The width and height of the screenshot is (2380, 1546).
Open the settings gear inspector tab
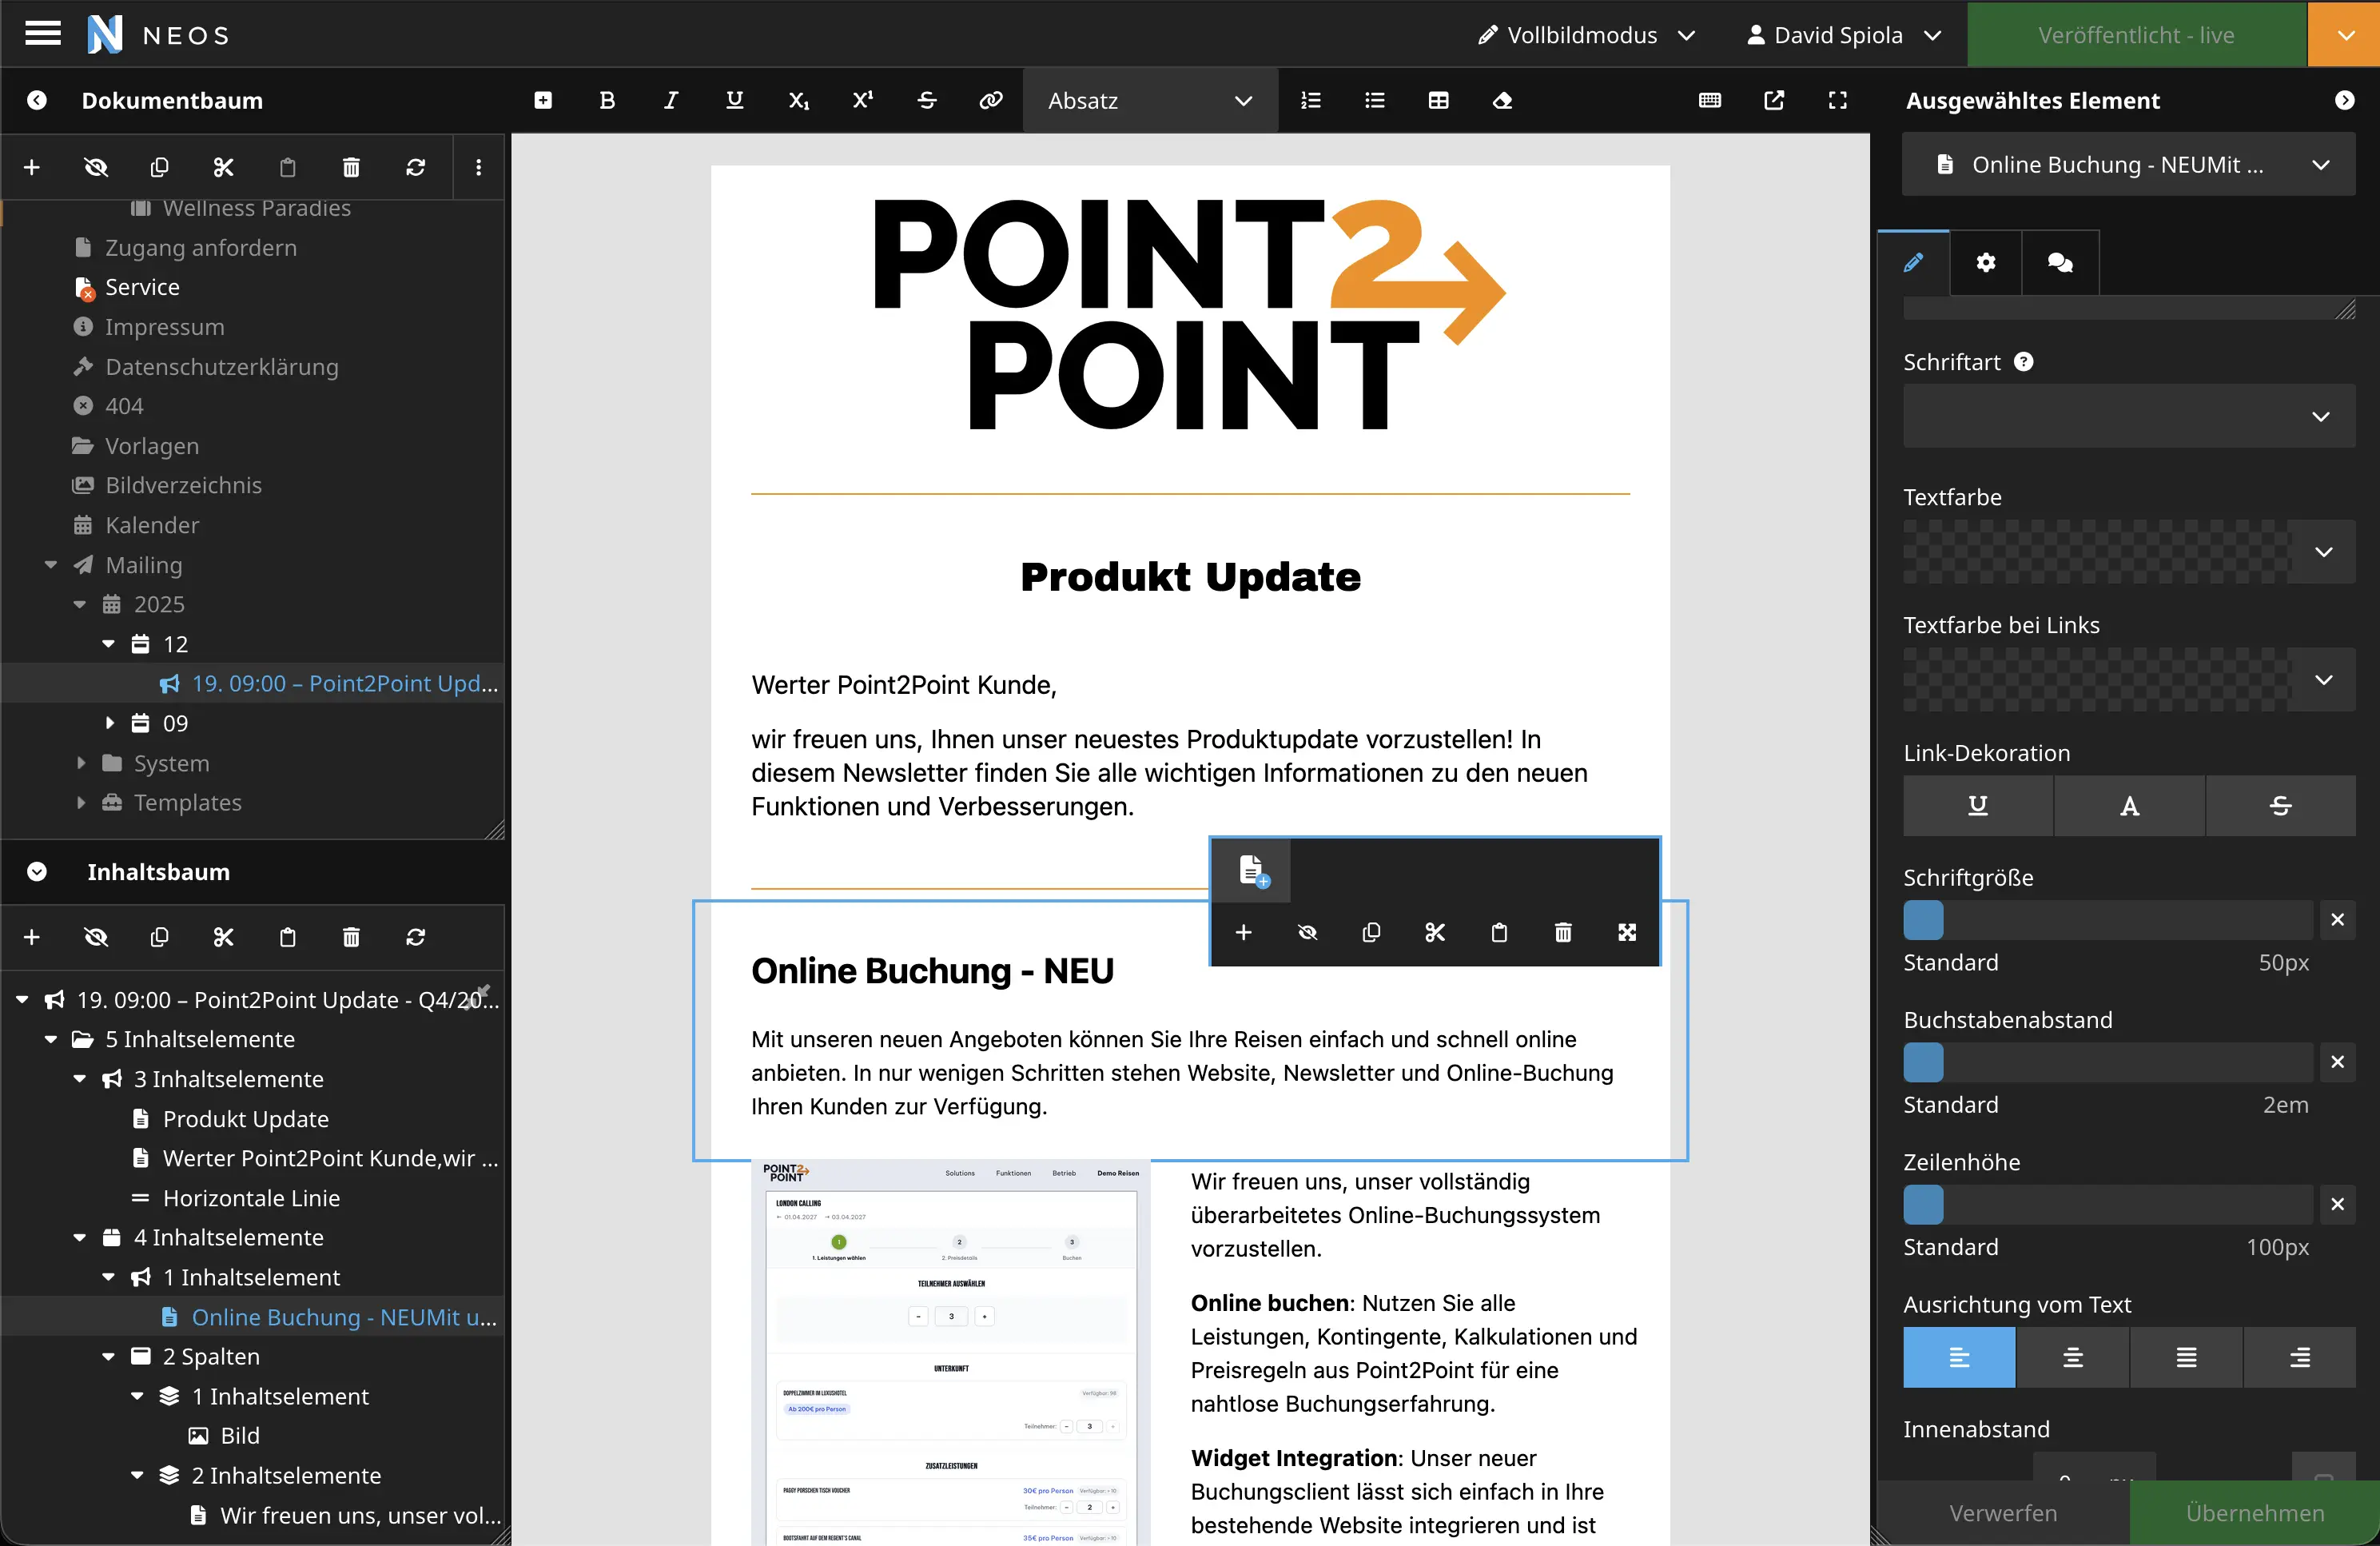1985,263
